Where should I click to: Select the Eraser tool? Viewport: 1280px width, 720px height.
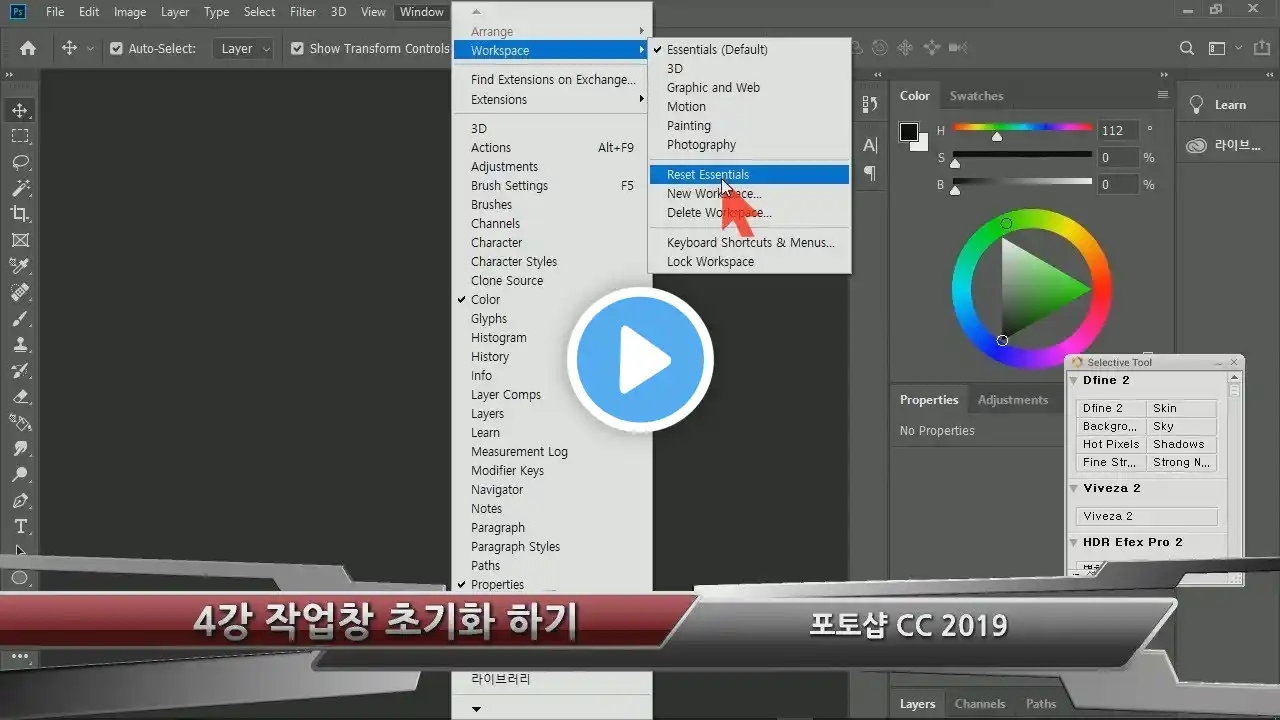click(20, 396)
